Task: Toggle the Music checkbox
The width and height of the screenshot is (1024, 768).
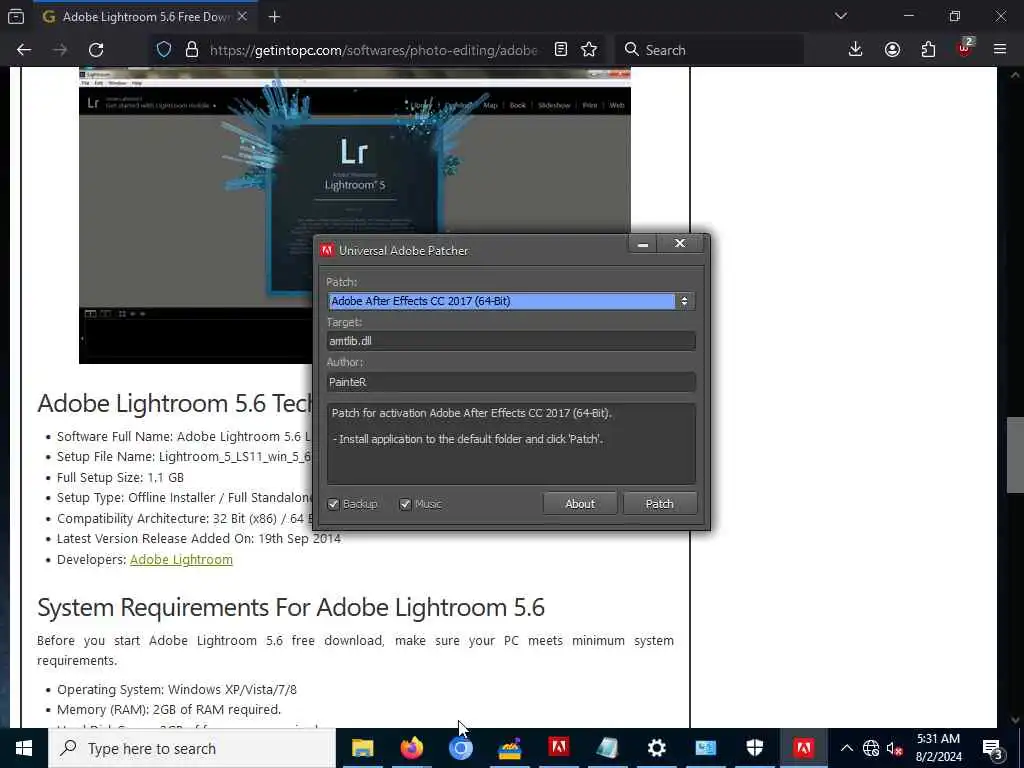Action: tap(405, 504)
